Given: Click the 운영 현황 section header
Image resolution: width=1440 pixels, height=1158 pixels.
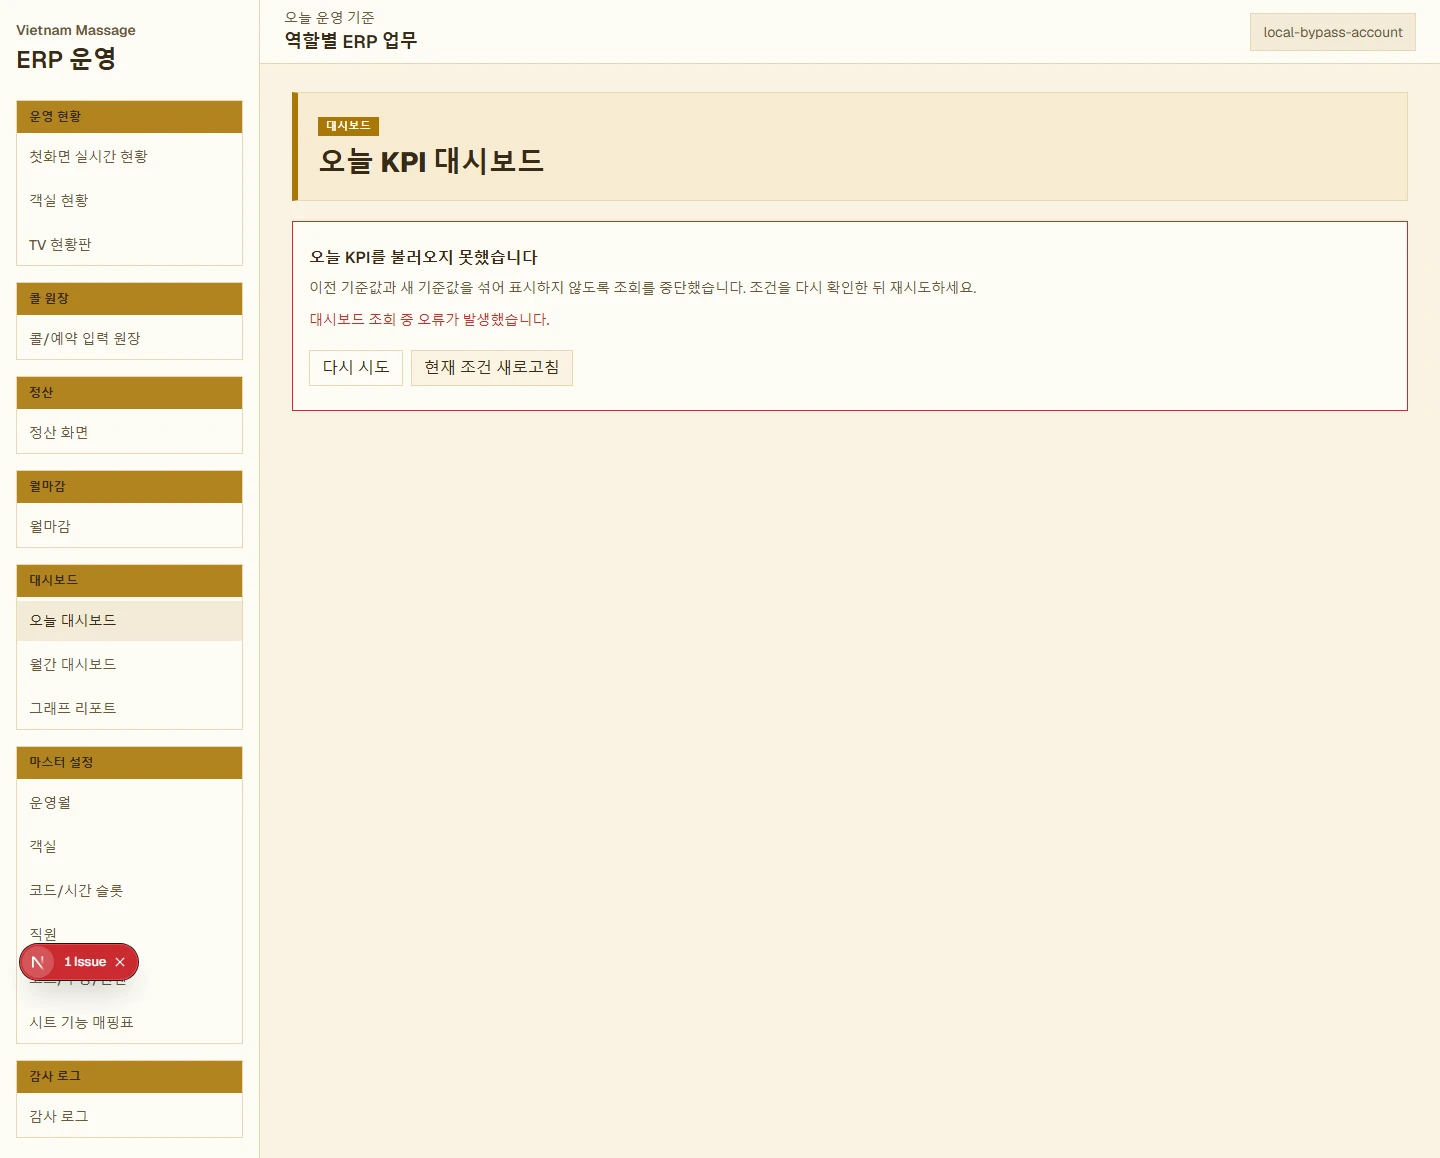Looking at the screenshot, I should [129, 117].
